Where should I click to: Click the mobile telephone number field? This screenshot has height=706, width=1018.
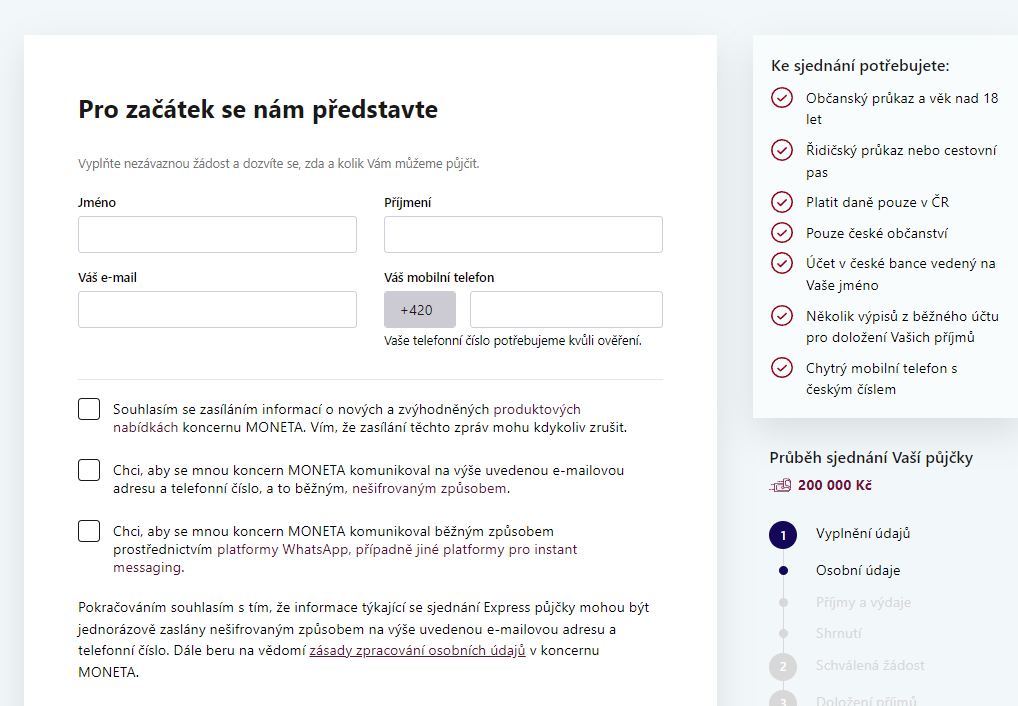coord(565,309)
